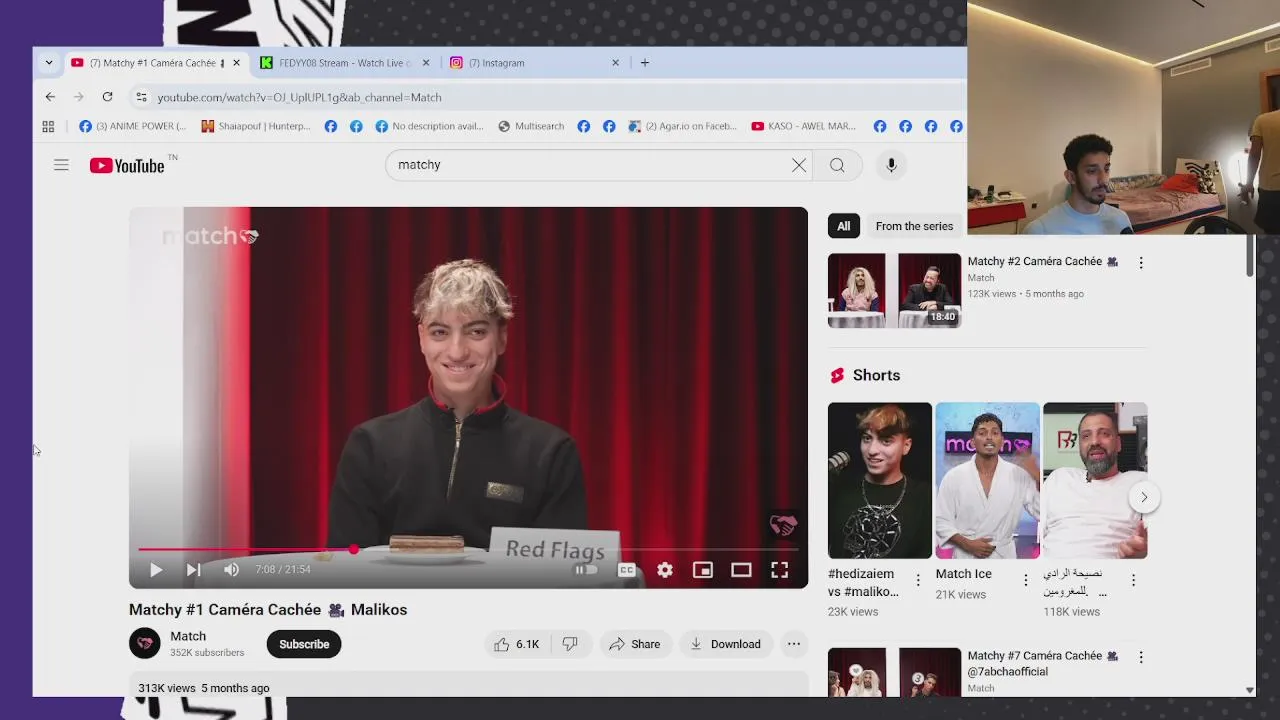Open YouTube guide hamburger menu
Image resolution: width=1280 pixels, height=720 pixels.
(61, 165)
